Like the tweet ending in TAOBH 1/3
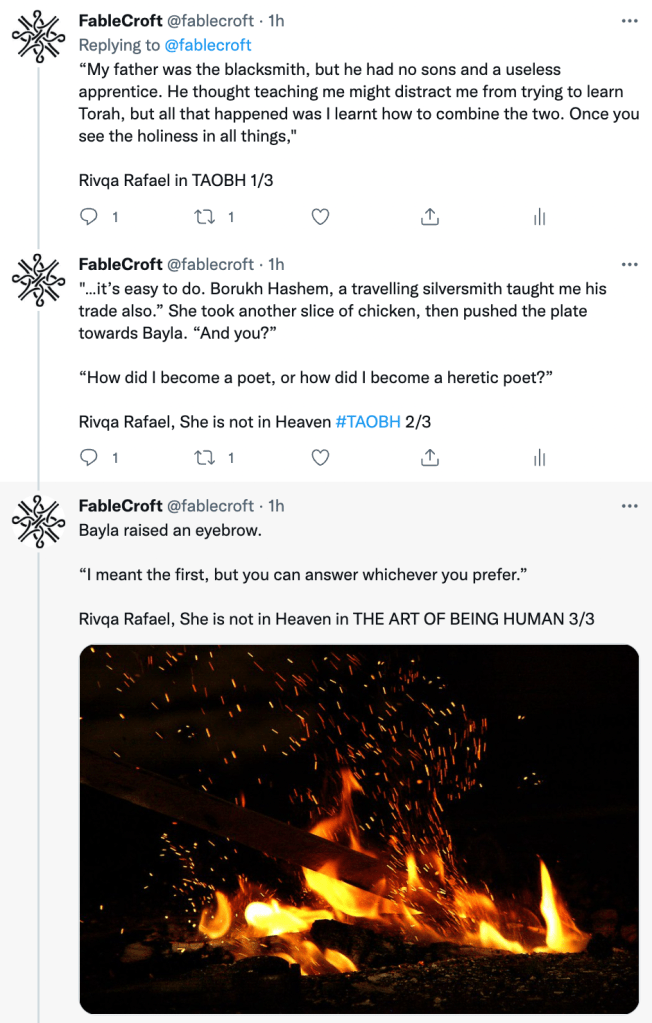Viewport: 652px width, 1023px height. [320, 216]
